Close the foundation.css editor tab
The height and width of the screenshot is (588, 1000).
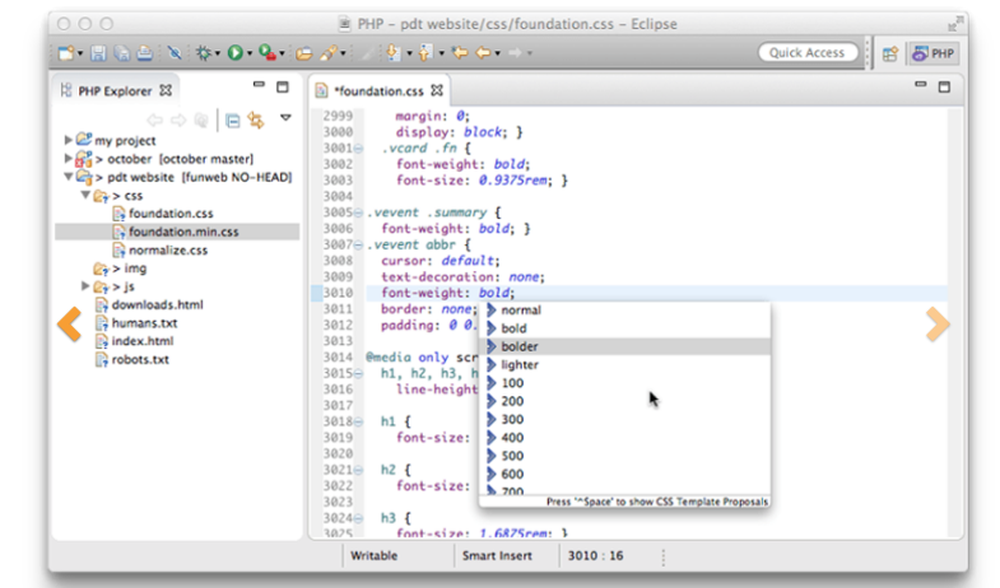(437, 91)
